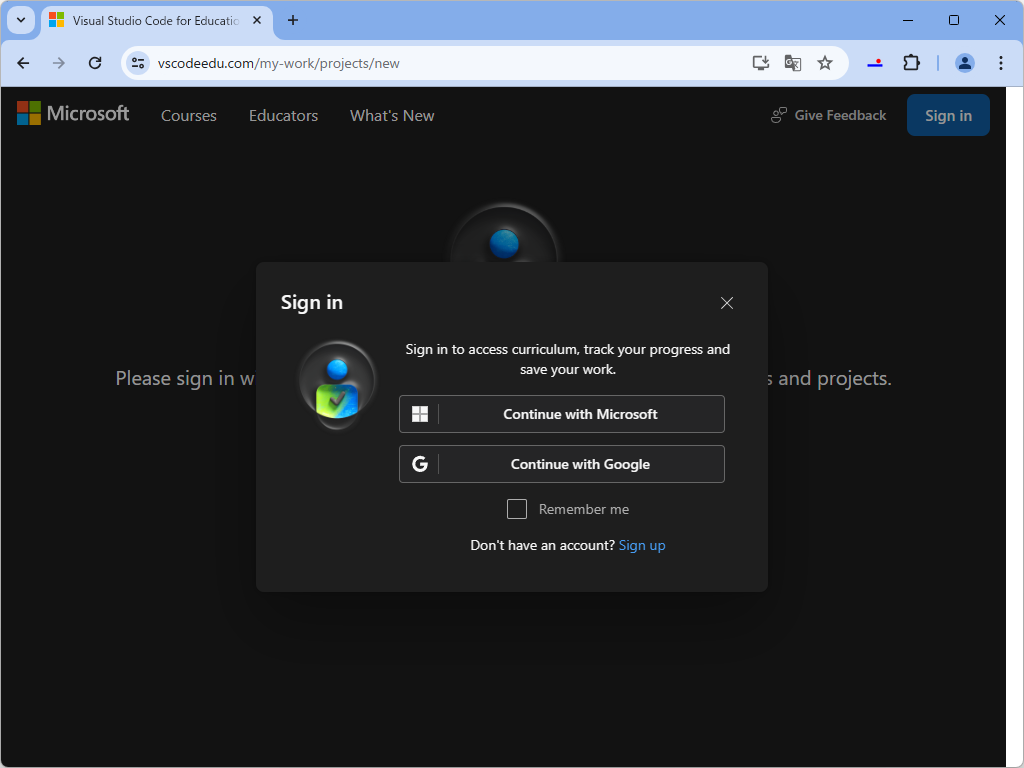
Task: Open the Courses menu item
Action: pyautogui.click(x=188, y=115)
